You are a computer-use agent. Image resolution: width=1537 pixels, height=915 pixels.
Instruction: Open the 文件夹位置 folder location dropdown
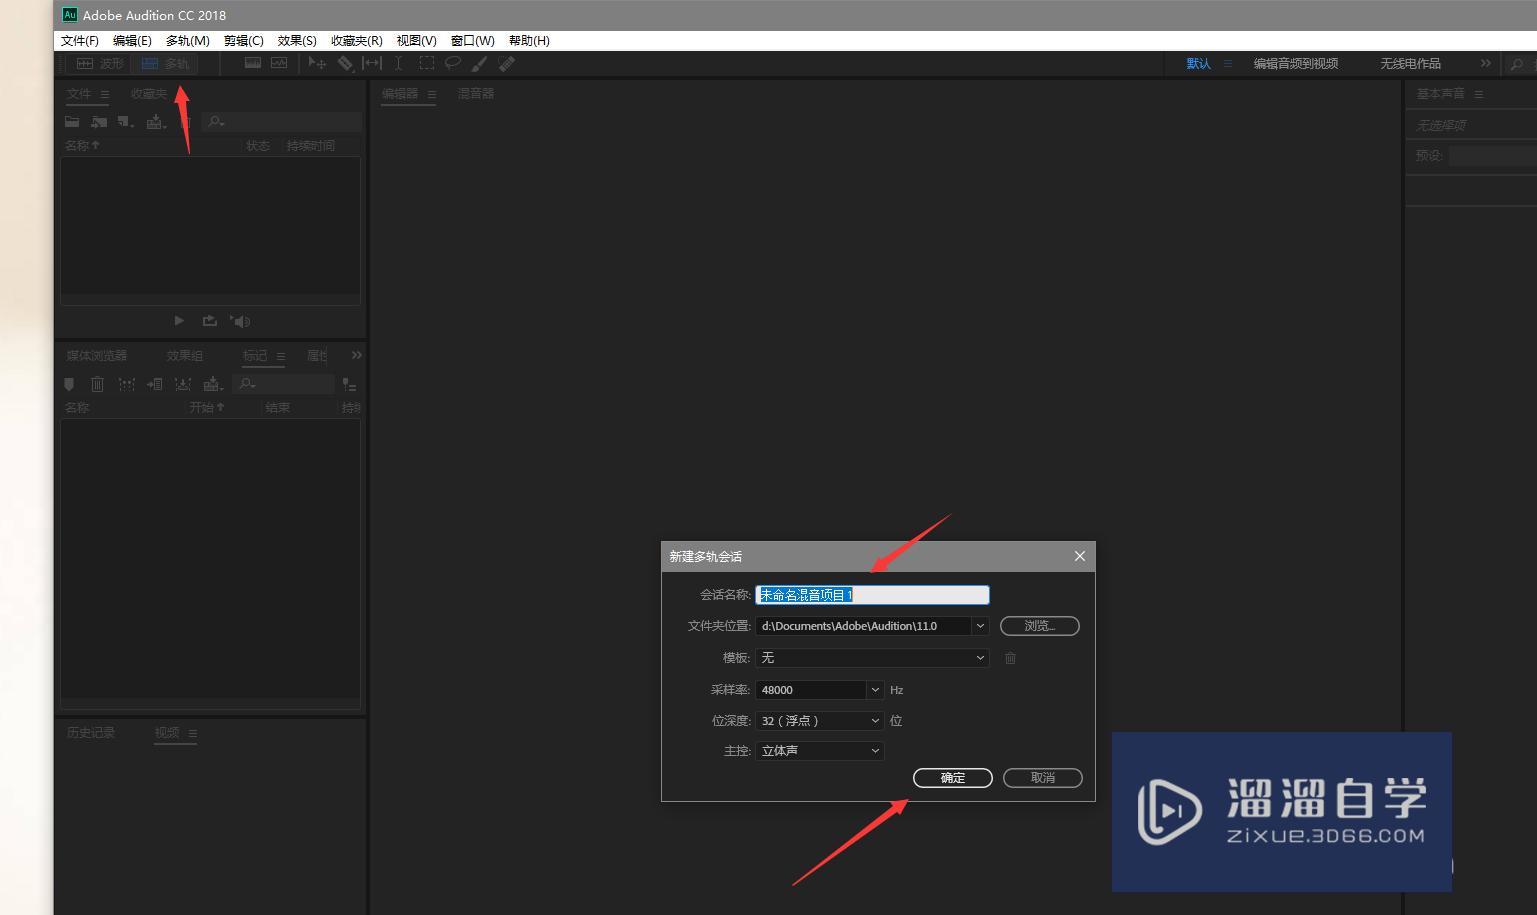980,626
